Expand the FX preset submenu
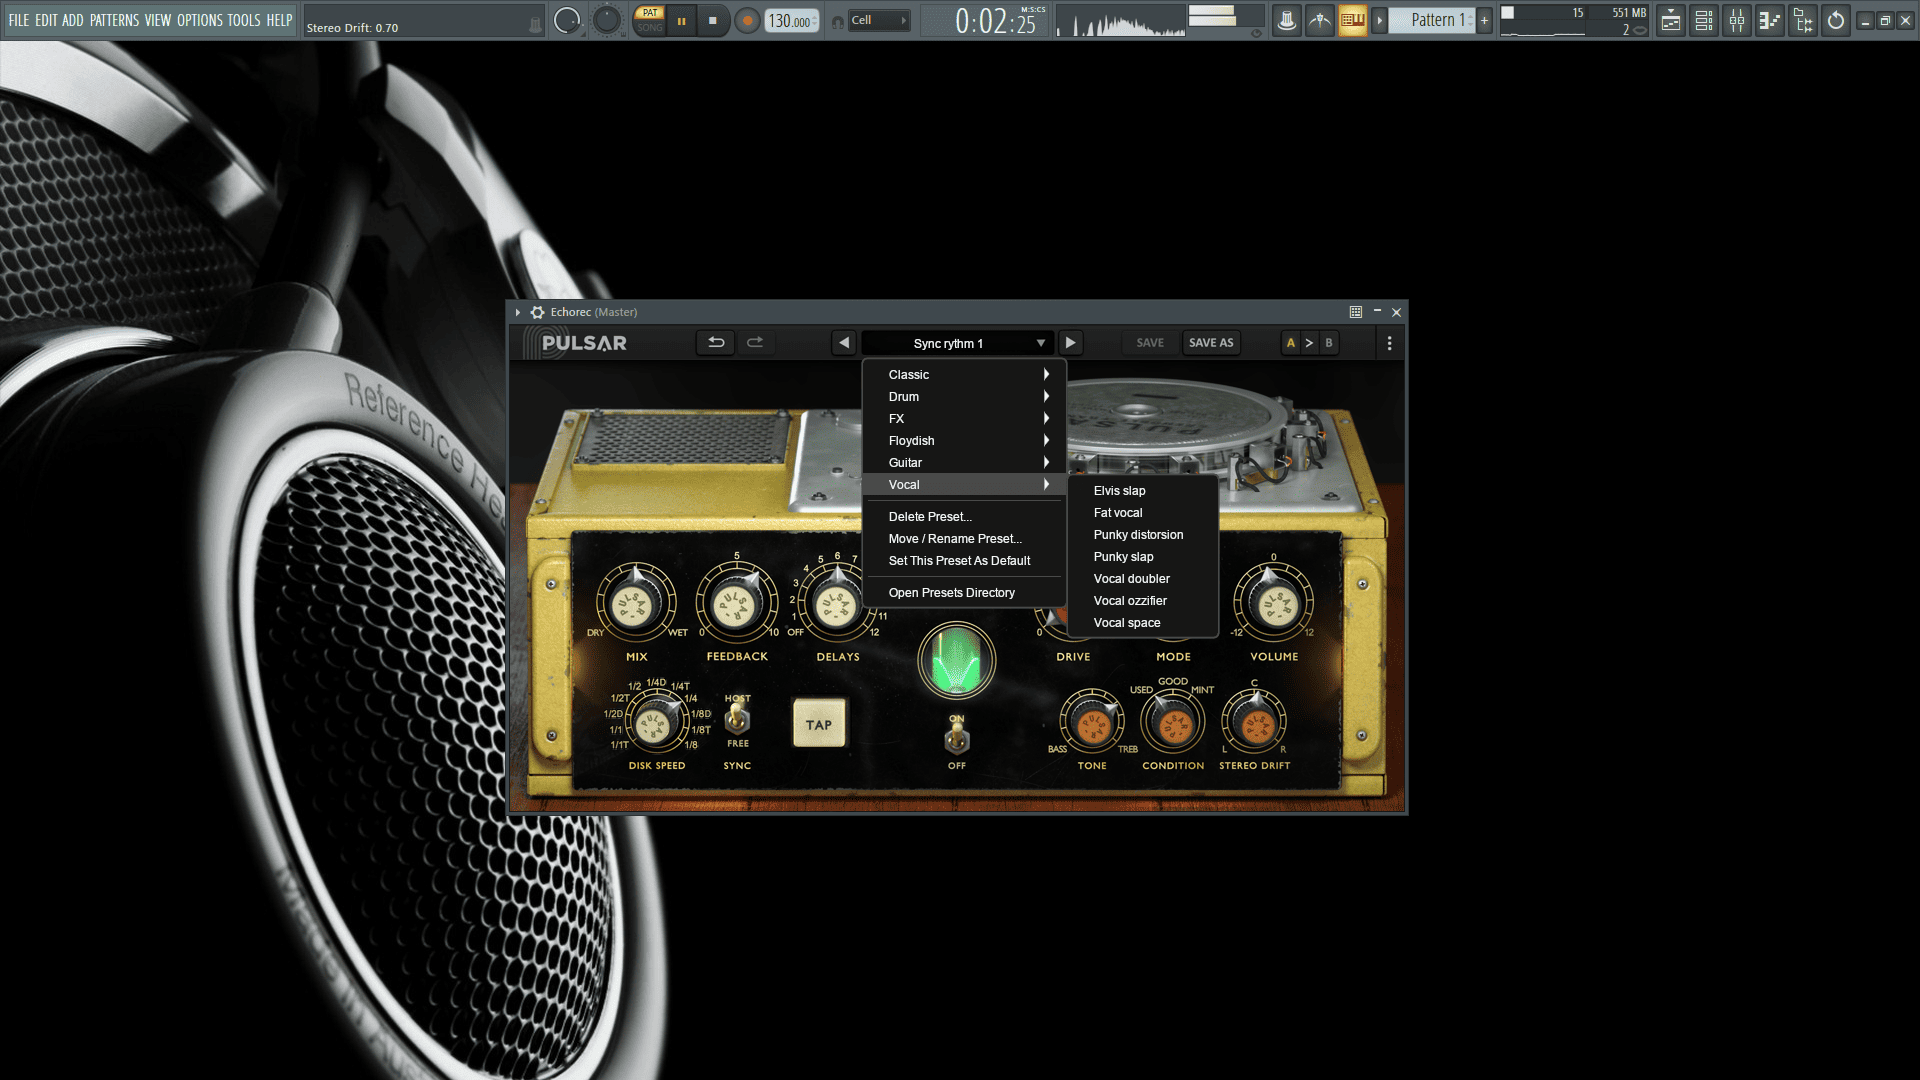Screen dimensions: 1920x1080 [x=964, y=419]
